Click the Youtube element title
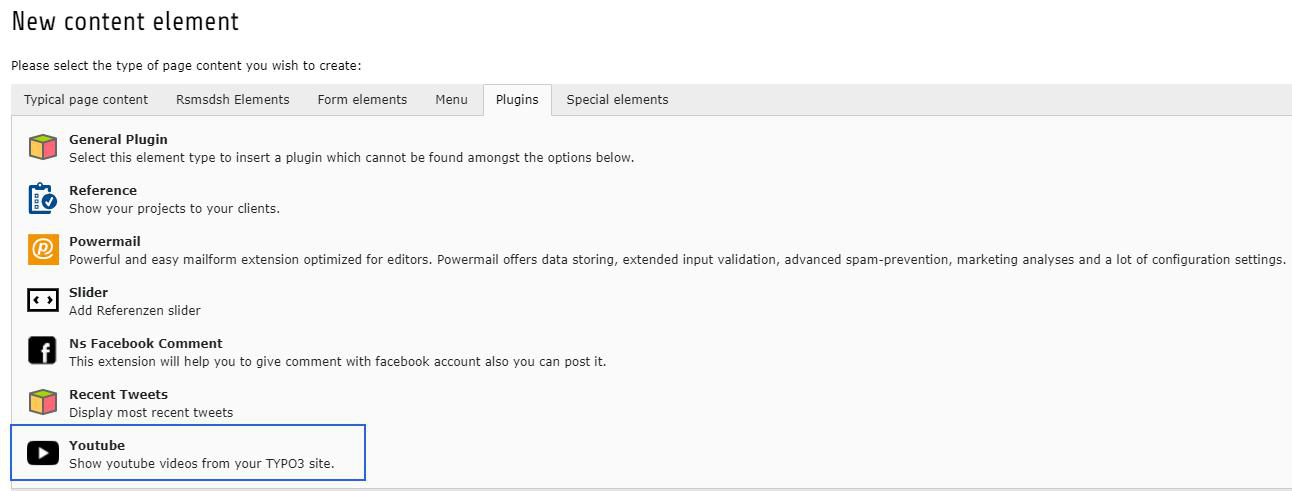 tap(97, 445)
